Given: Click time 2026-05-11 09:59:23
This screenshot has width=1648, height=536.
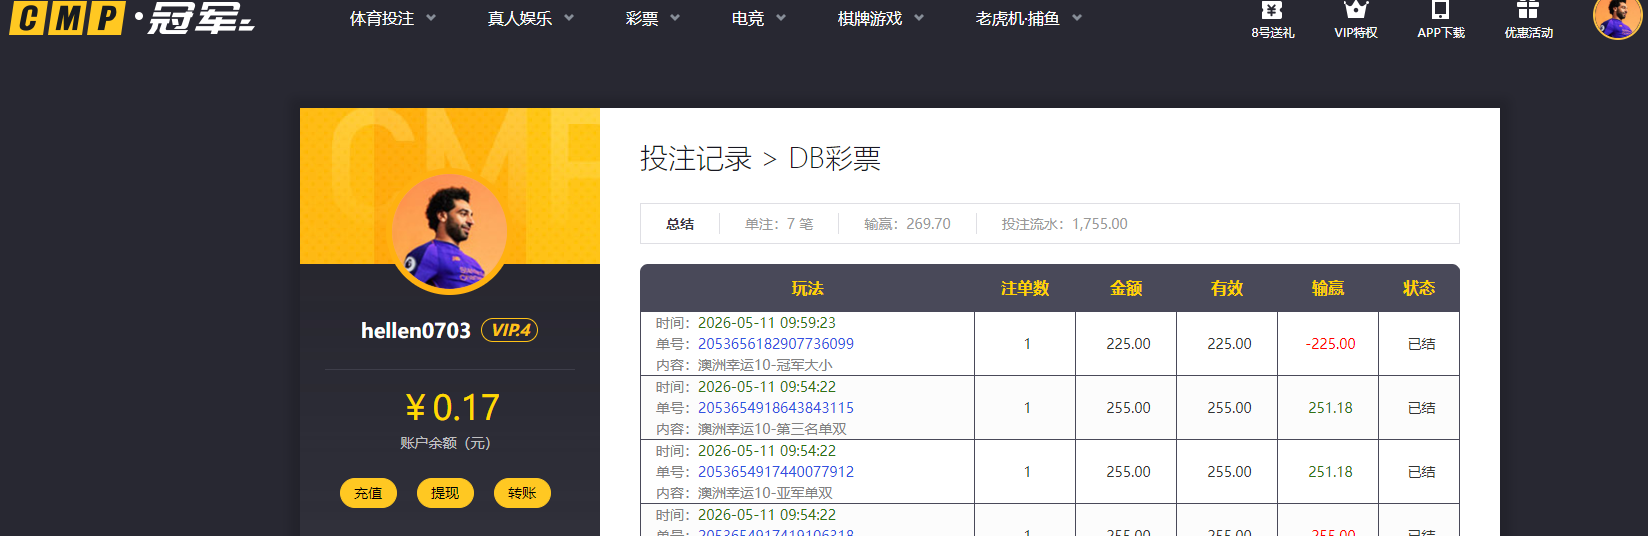Looking at the screenshot, I should tap(766, 323).
